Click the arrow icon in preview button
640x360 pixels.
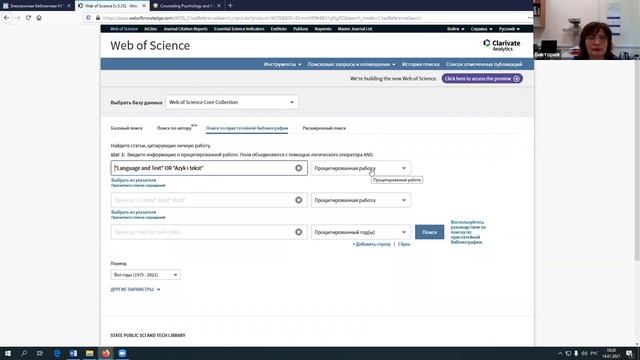click(516, 78)
